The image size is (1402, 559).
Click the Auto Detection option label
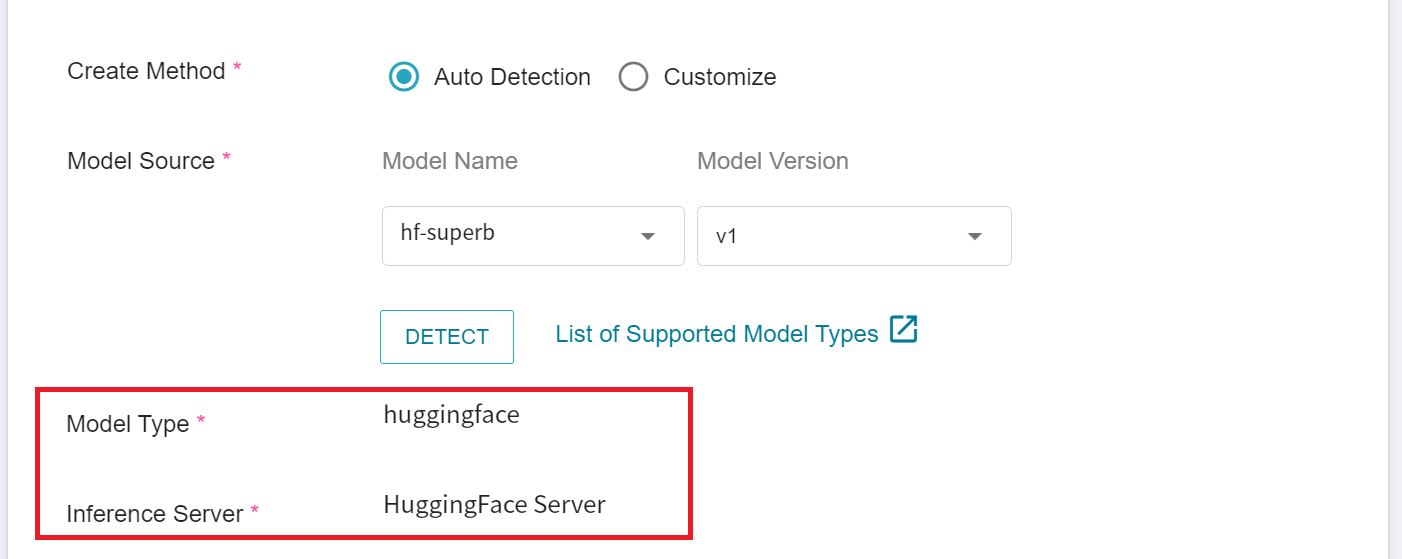512,77
